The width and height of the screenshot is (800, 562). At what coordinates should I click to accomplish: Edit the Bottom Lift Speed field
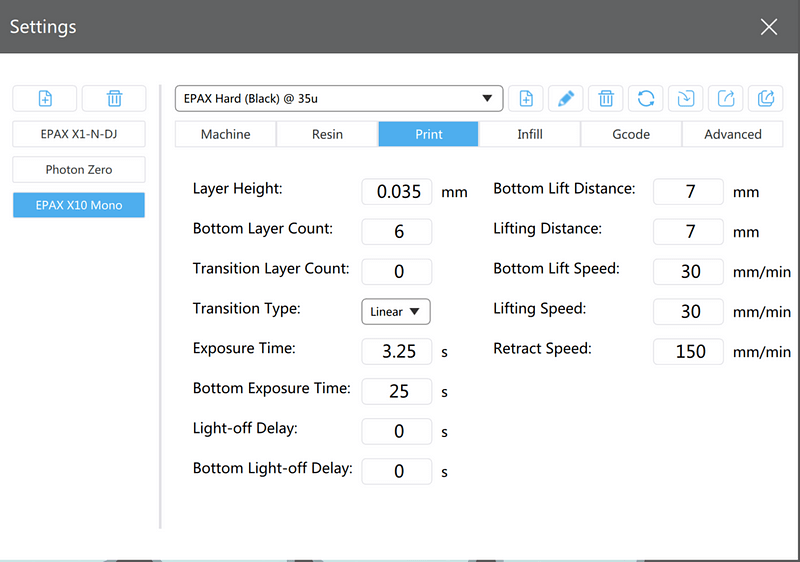688,271
